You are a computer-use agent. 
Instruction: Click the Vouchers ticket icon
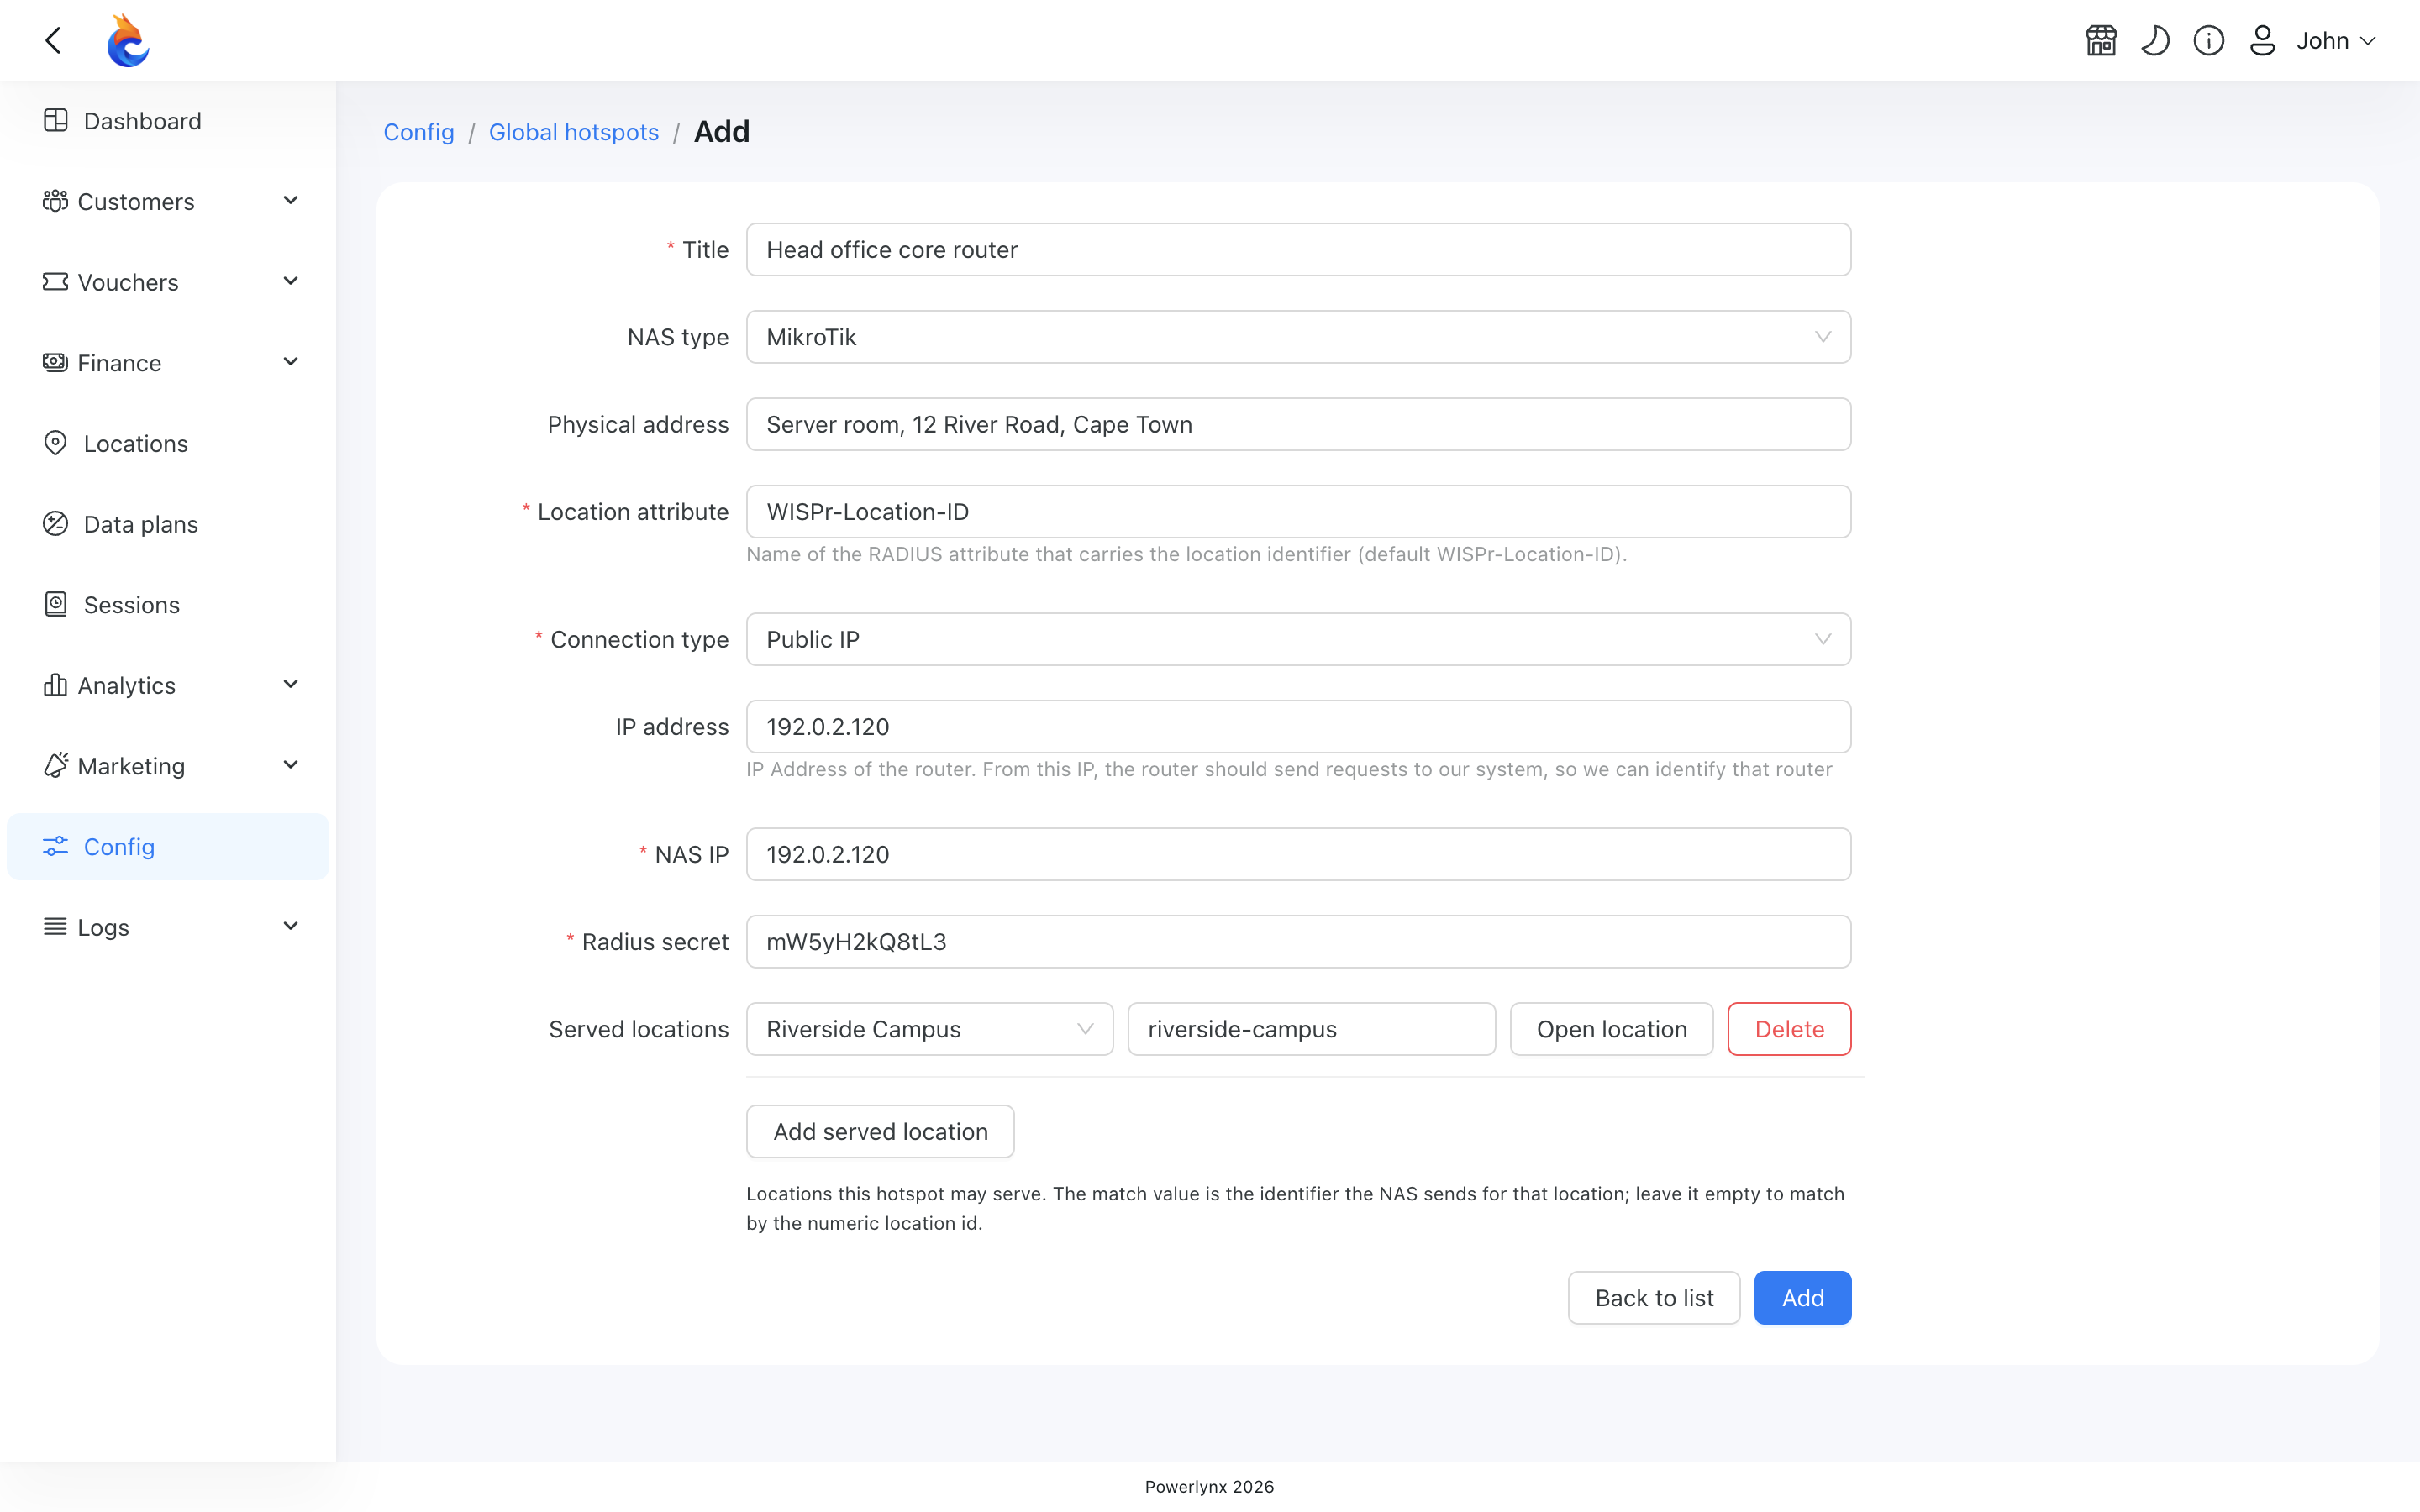point(55,282)
